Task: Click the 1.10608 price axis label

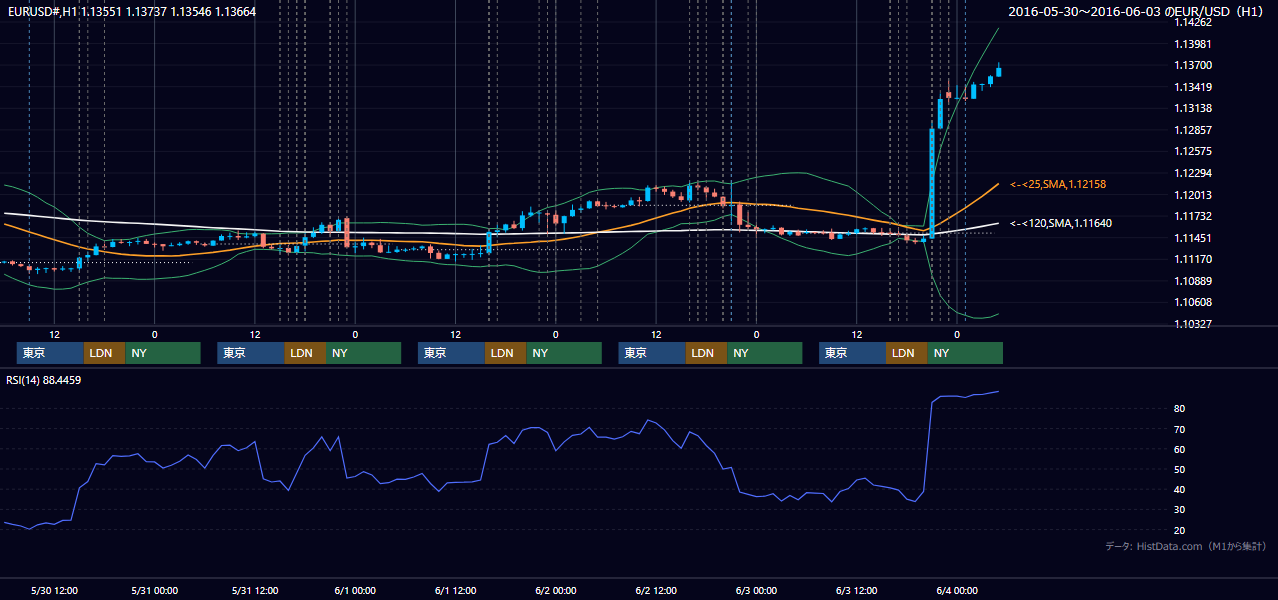Action: tap(1193, 302)
